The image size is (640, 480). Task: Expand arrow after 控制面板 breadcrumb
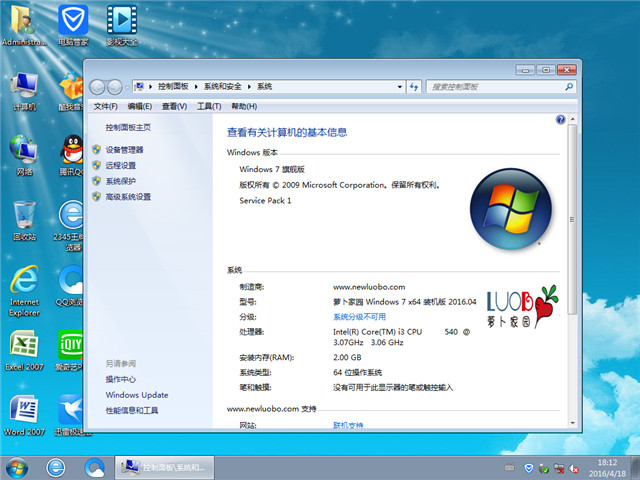[196, 87]
